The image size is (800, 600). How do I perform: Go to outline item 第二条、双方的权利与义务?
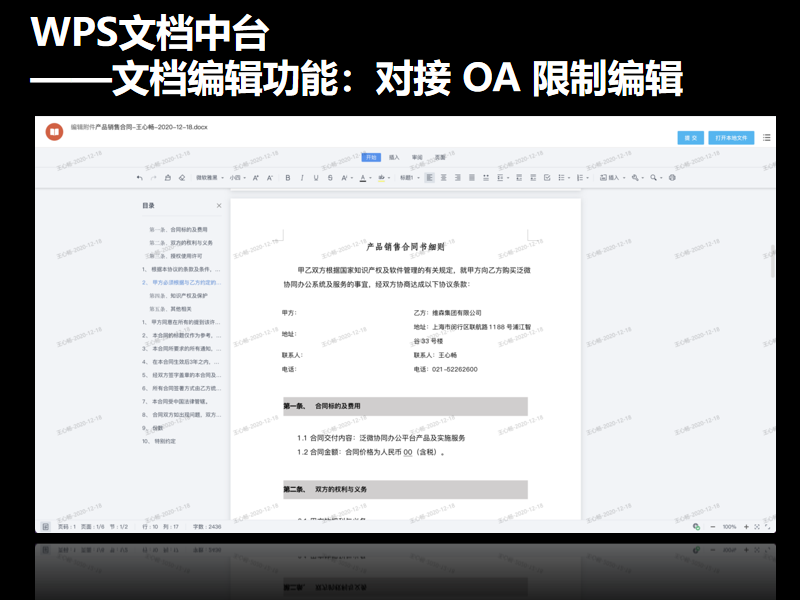tap(181, 243)
